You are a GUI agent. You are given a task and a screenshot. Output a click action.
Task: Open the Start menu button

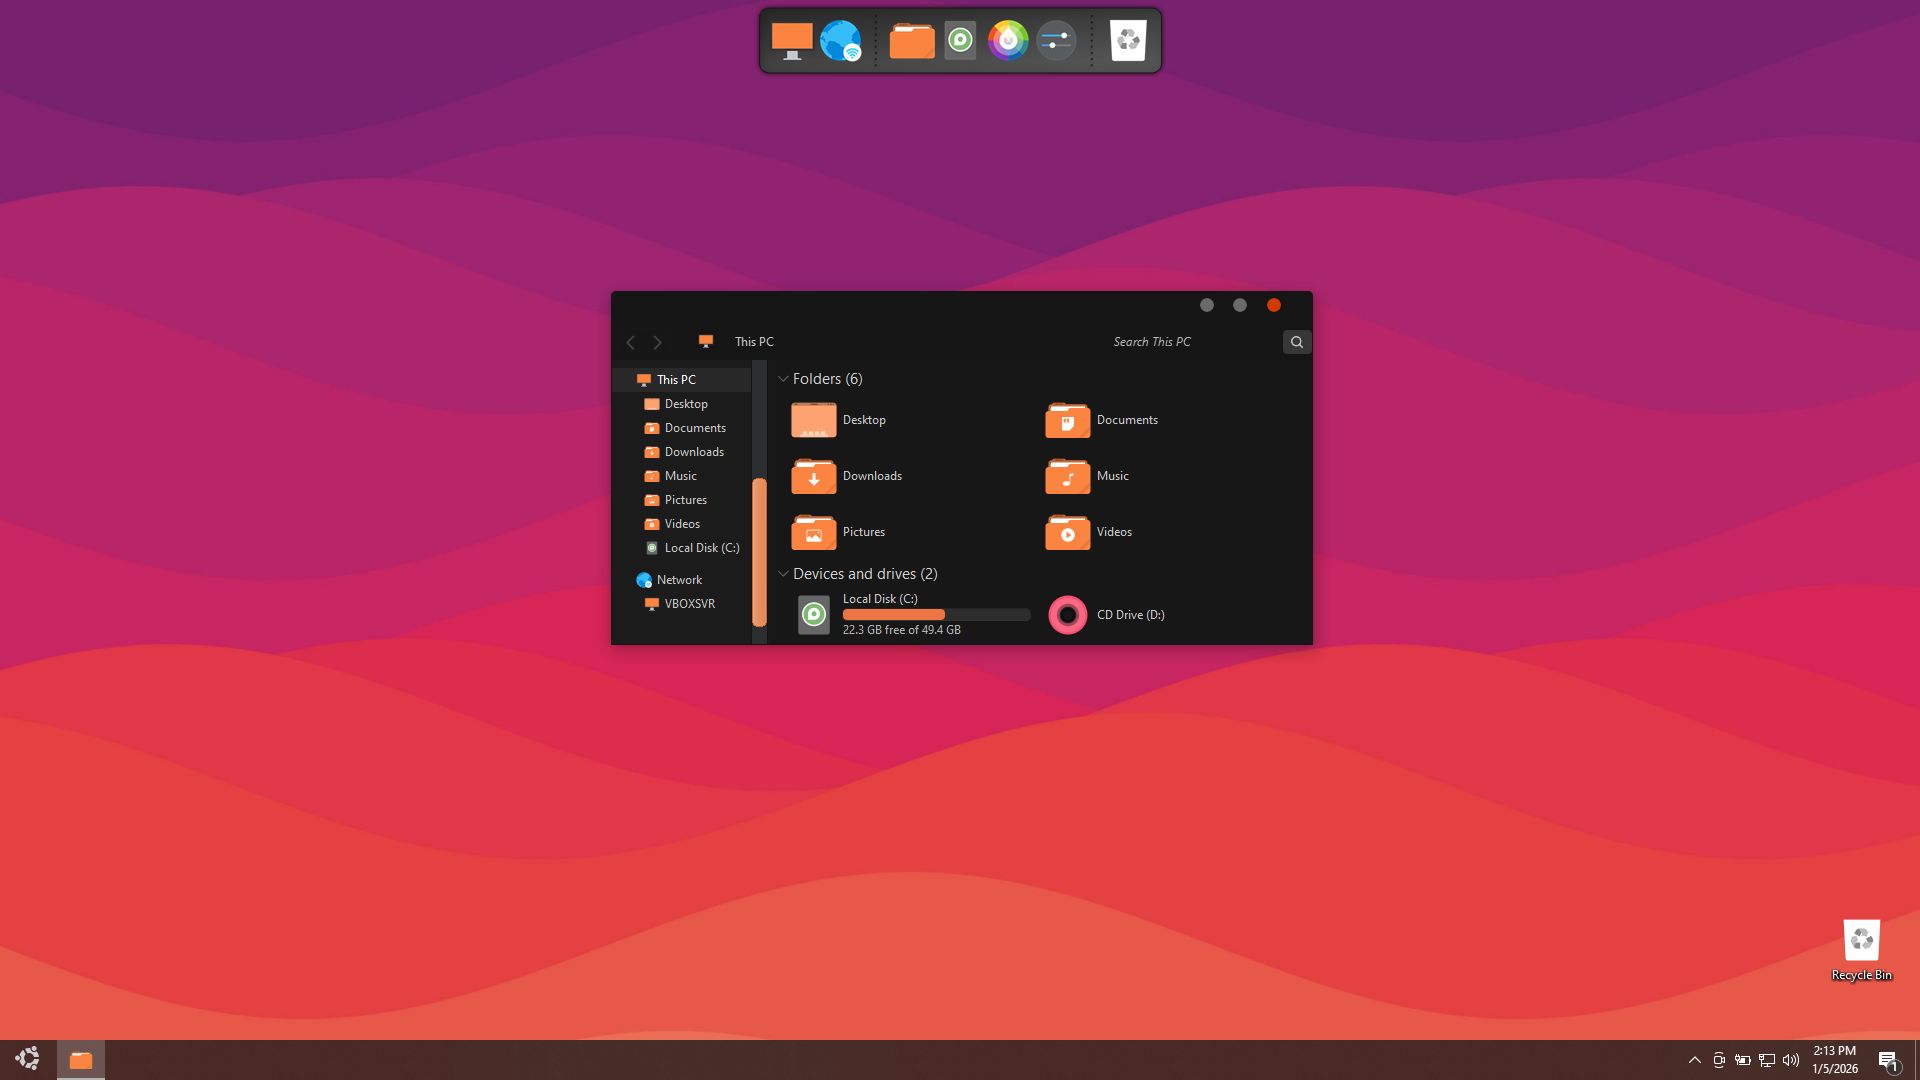pos(27,1059)
